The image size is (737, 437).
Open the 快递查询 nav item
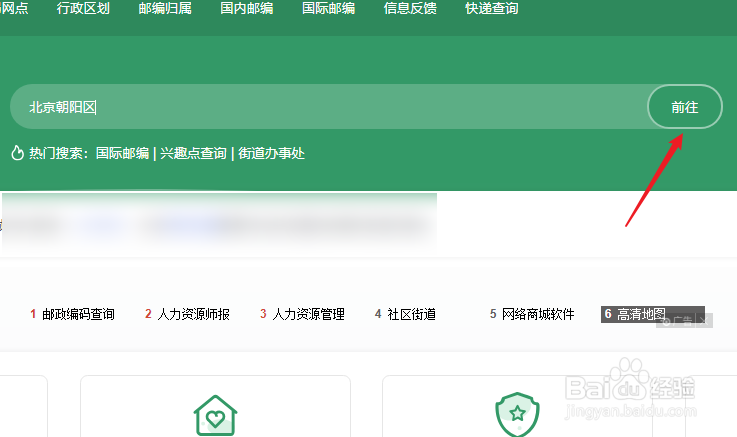pyautogui.click(x=492, y=8)
